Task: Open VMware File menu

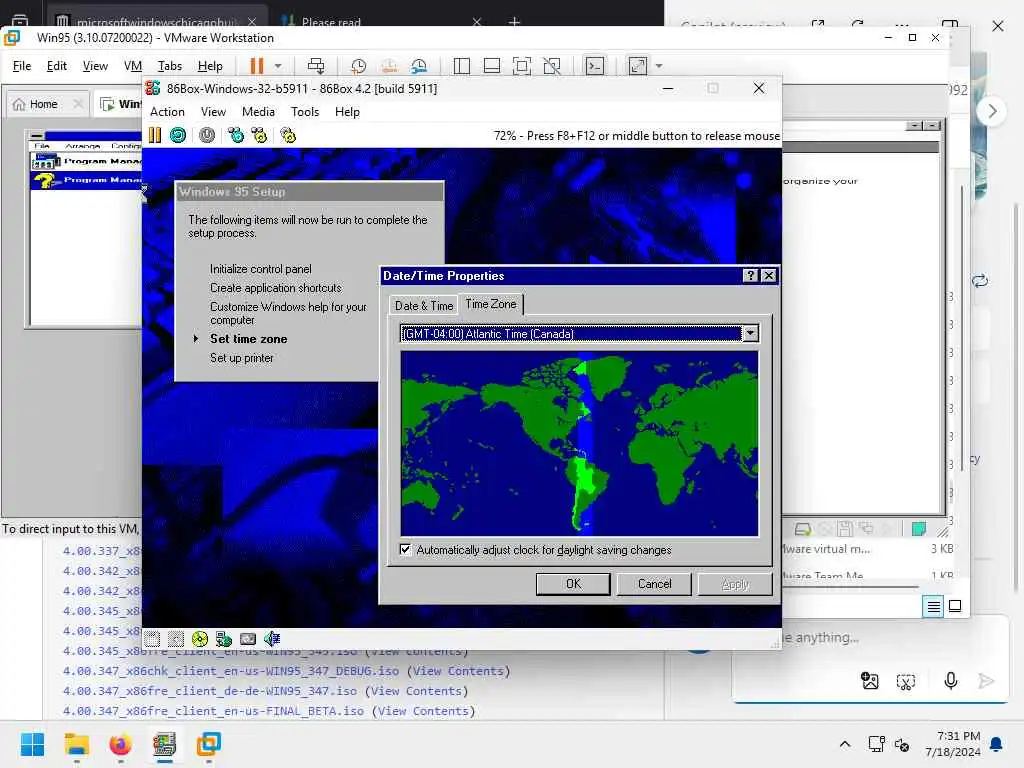Action: [22, 65]
